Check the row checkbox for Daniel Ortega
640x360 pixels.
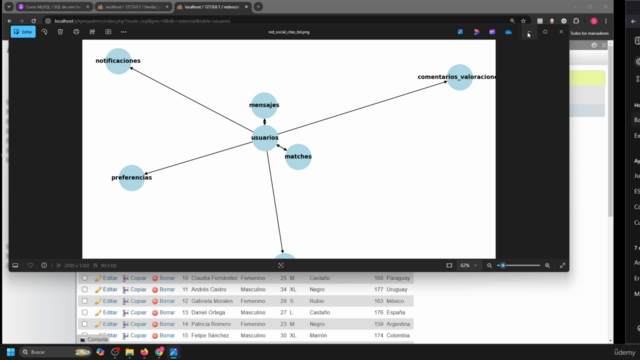pyautogui.click(x=84, y=312)
